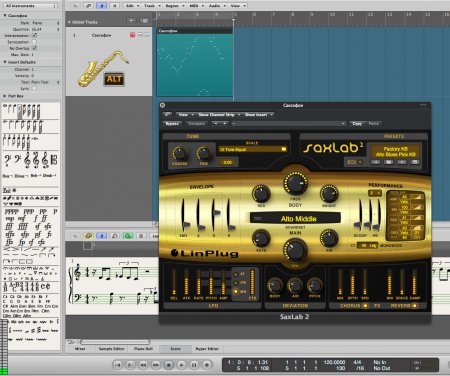Click the Body Freq knob

(x=295, y=183)
